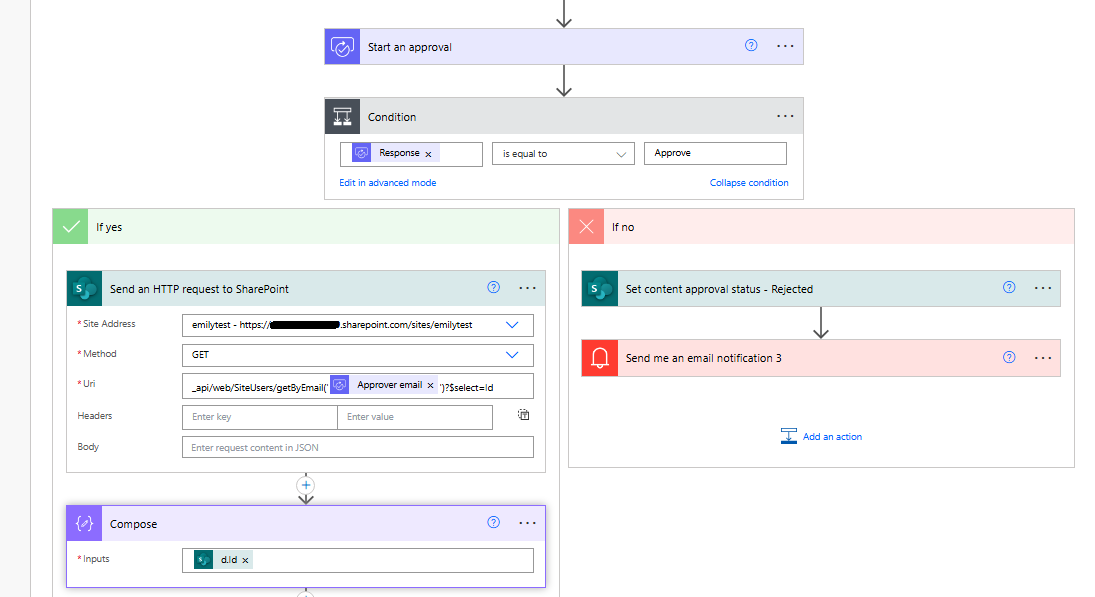Open the Compose ellipsis menu

527,523
